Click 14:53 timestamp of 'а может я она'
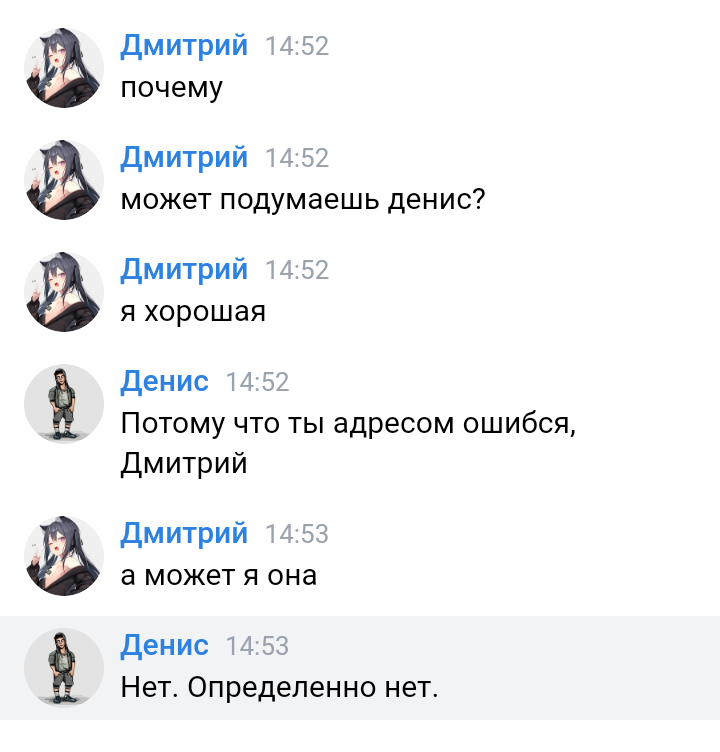 coord(297,535)
